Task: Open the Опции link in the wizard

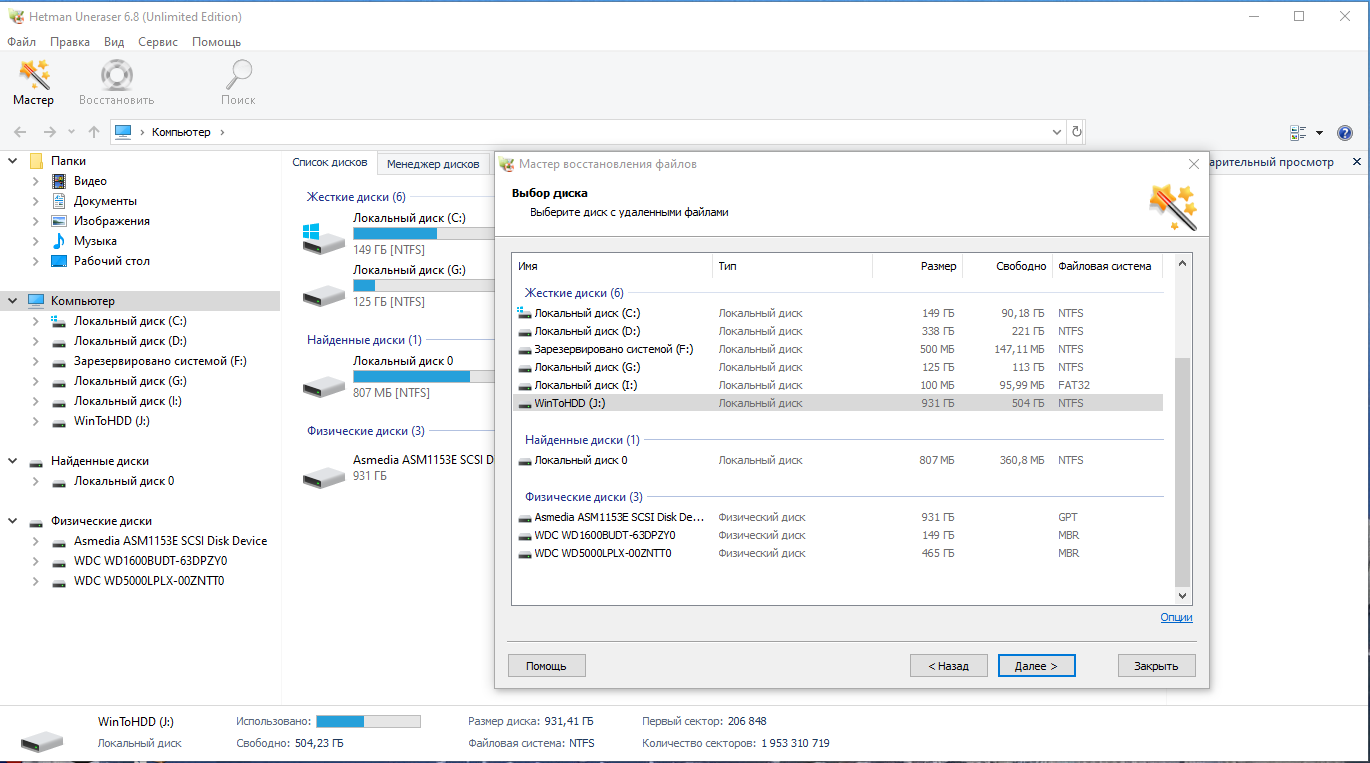Action: click(1177, 617)
